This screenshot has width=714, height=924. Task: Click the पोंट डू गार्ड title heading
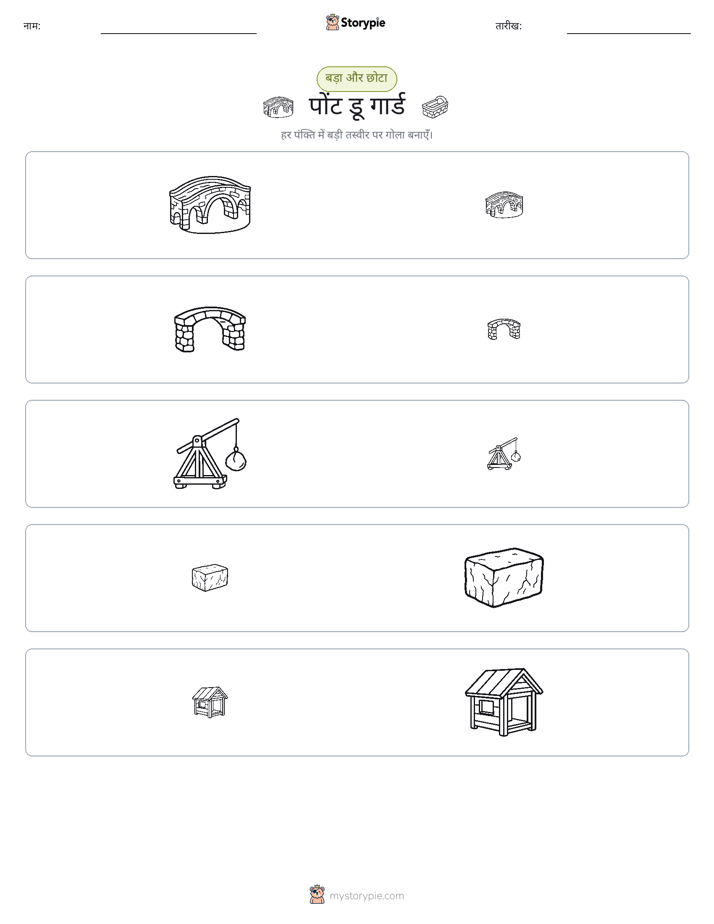coord(357,106)
